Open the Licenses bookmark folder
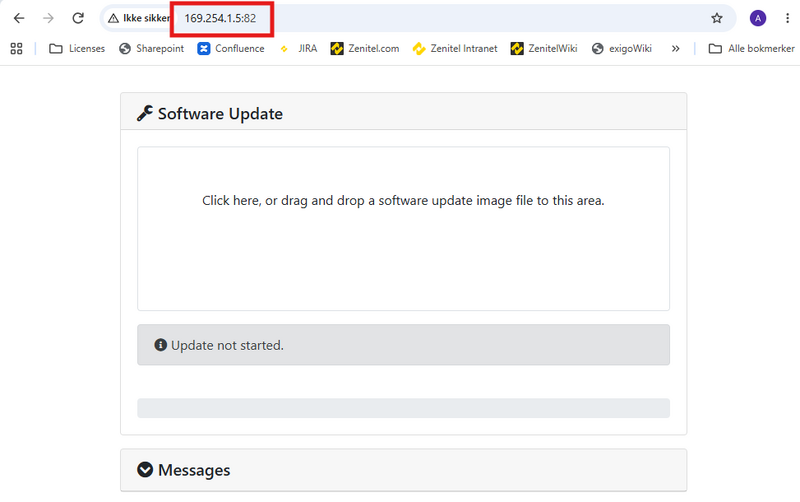 tap(77, 48)
